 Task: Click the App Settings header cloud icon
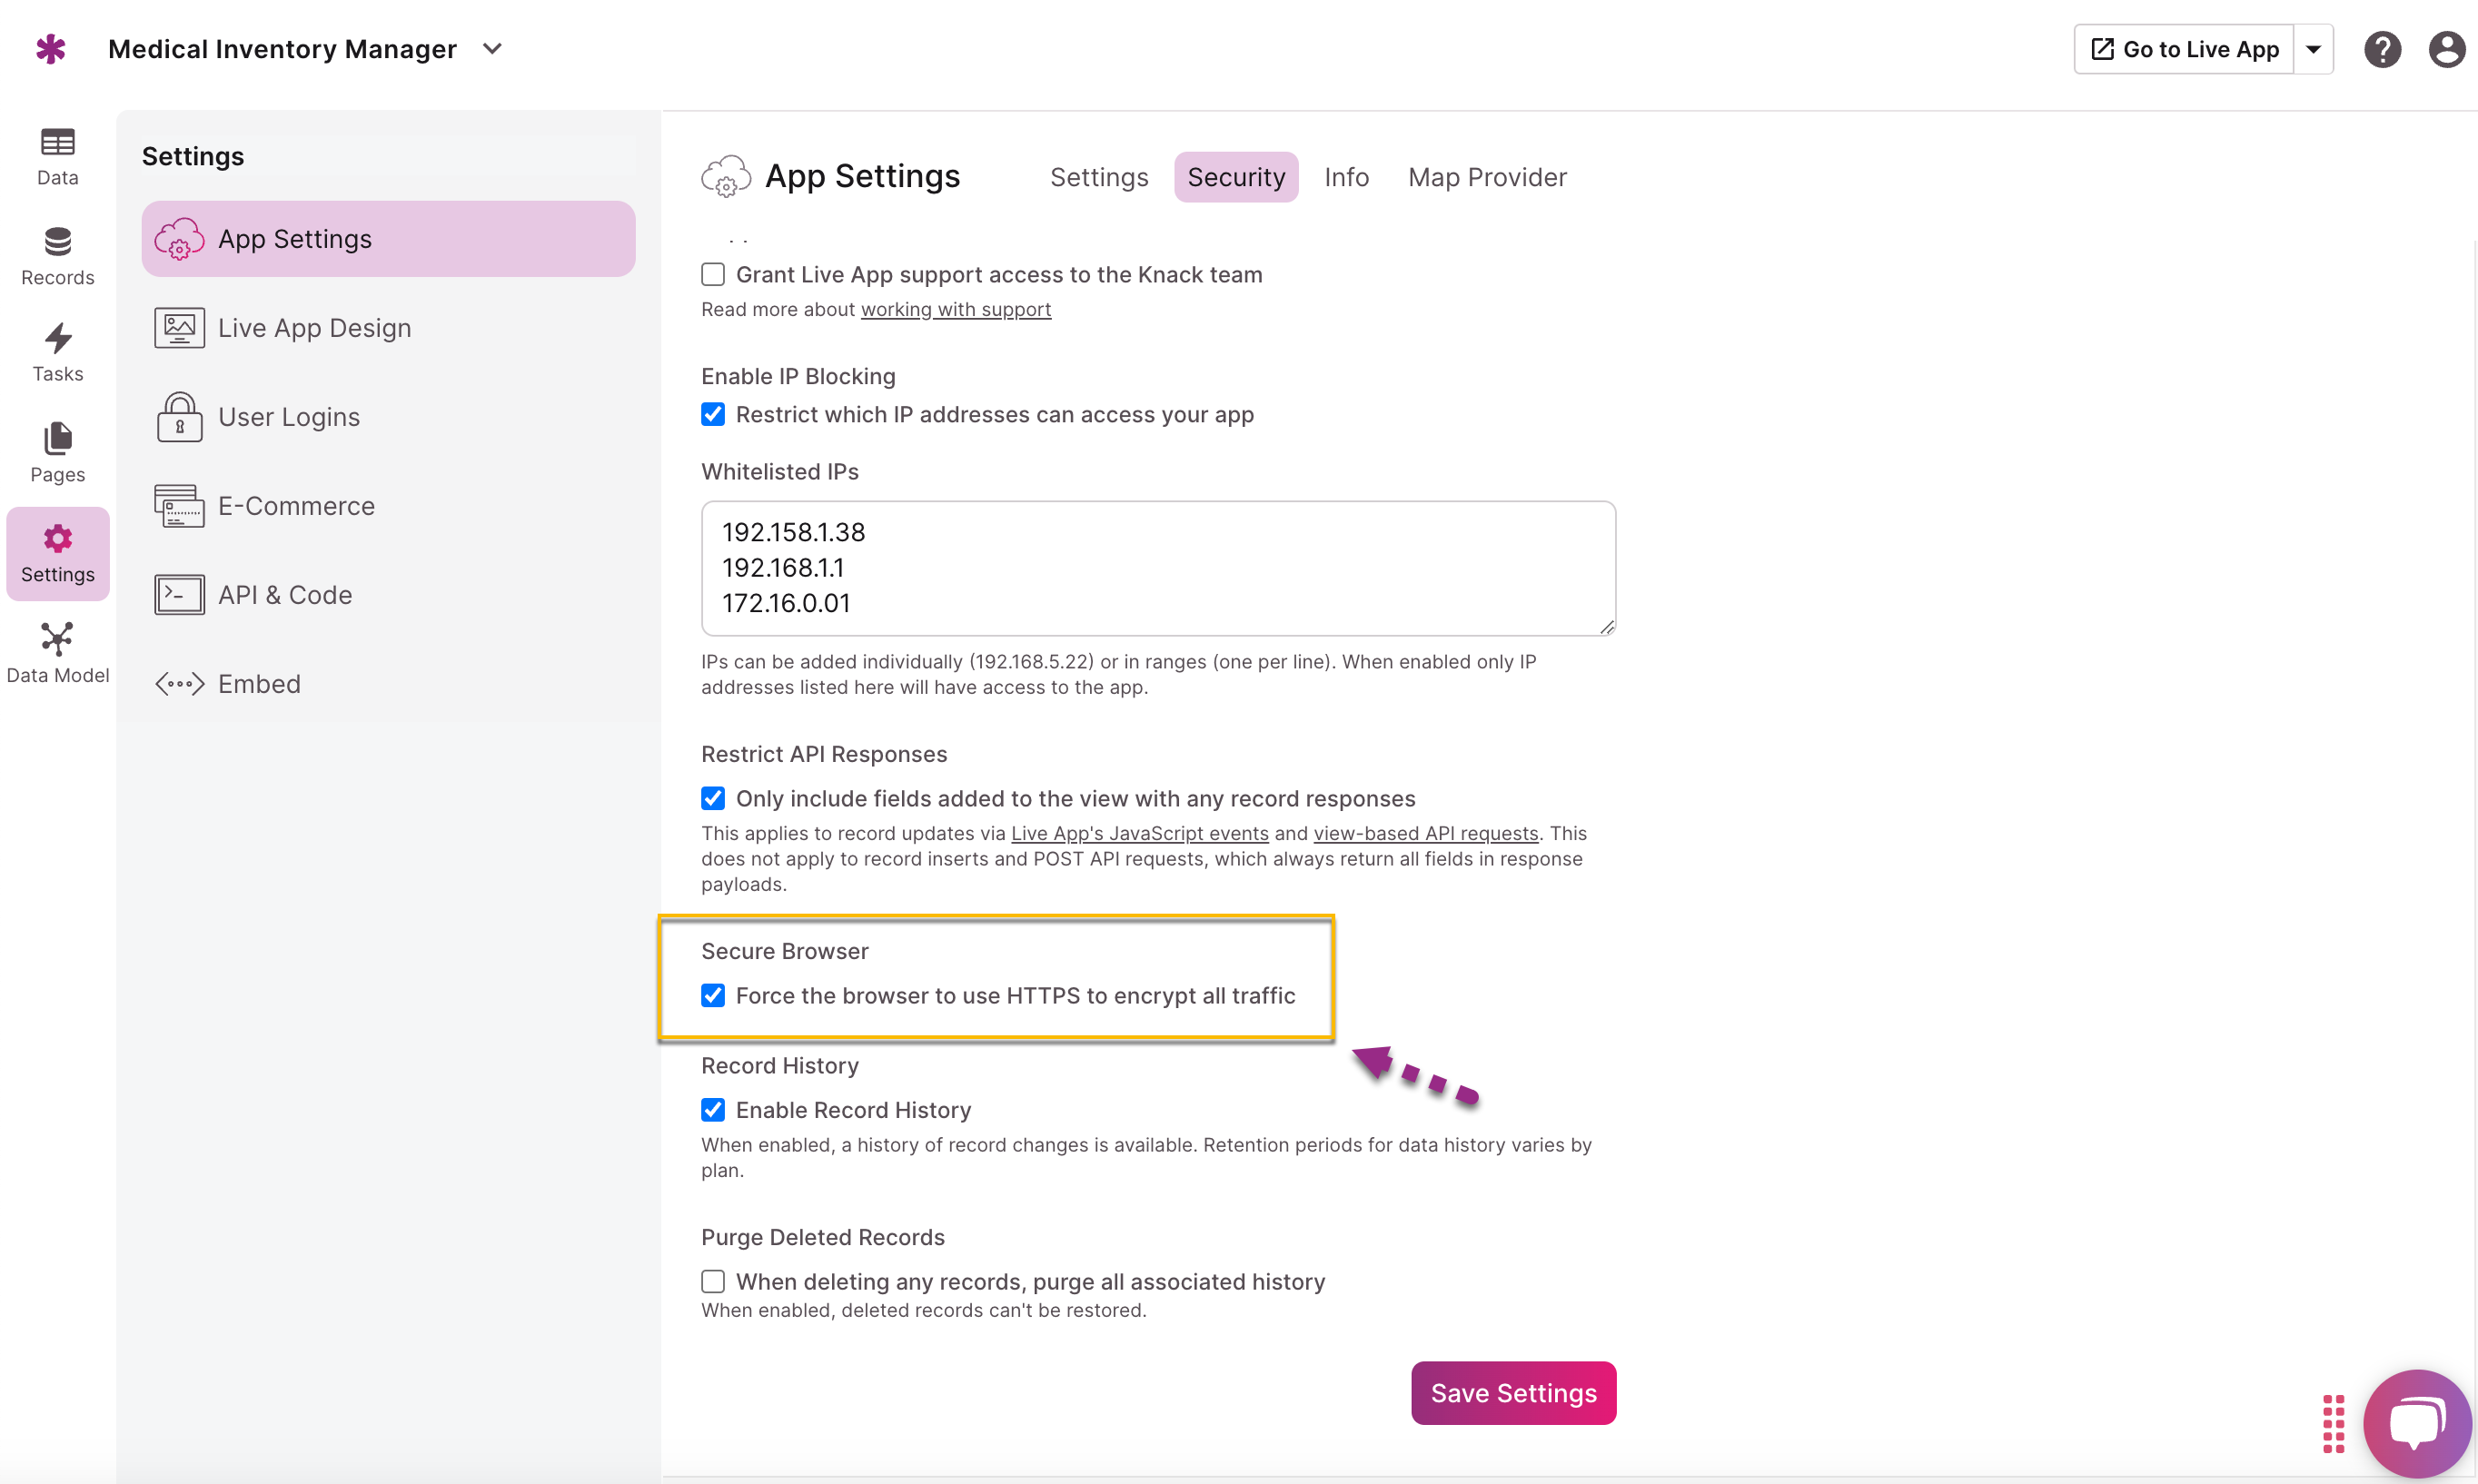[725, 177]
